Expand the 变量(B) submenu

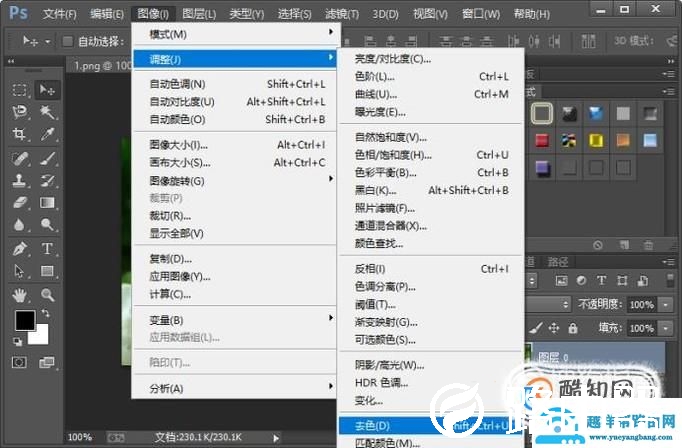click(331, 318)
